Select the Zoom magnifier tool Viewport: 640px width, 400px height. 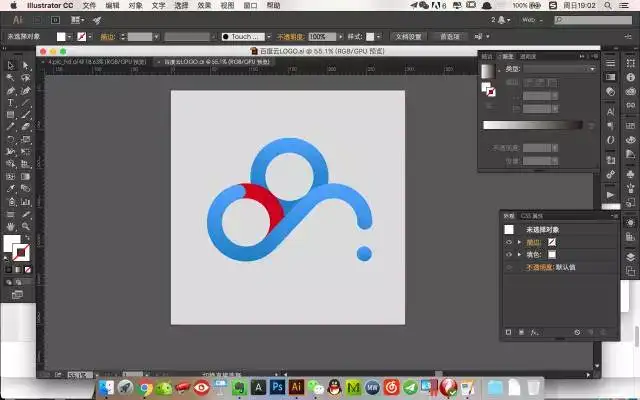point(26,227)
